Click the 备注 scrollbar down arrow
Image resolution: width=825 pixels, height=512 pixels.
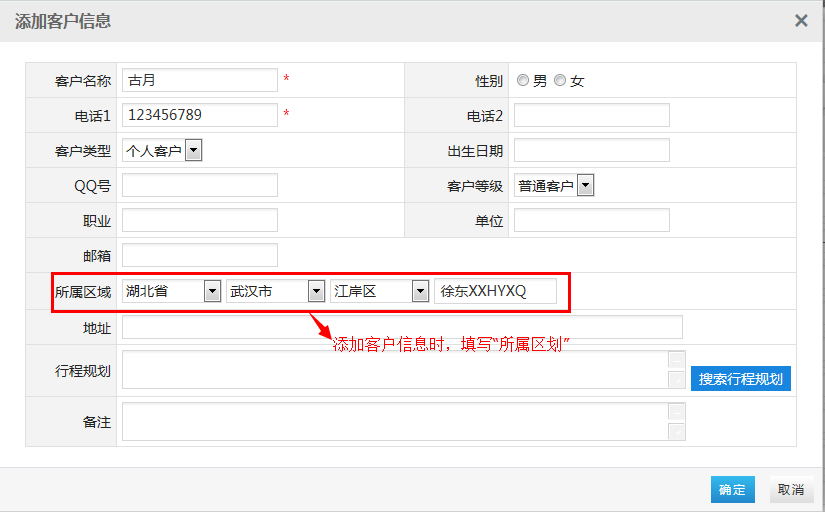click(677, 432)
